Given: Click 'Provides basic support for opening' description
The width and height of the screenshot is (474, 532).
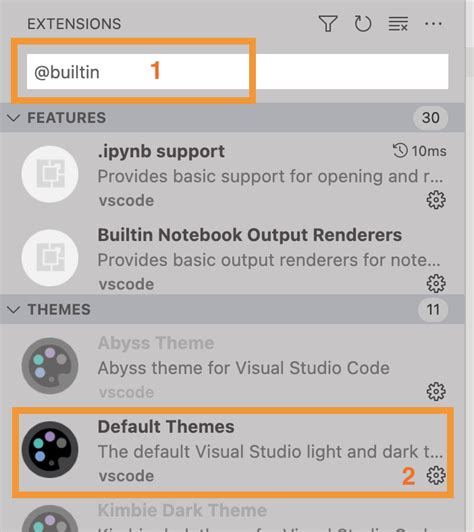Looking at the screenshot, I should [270, 176].
